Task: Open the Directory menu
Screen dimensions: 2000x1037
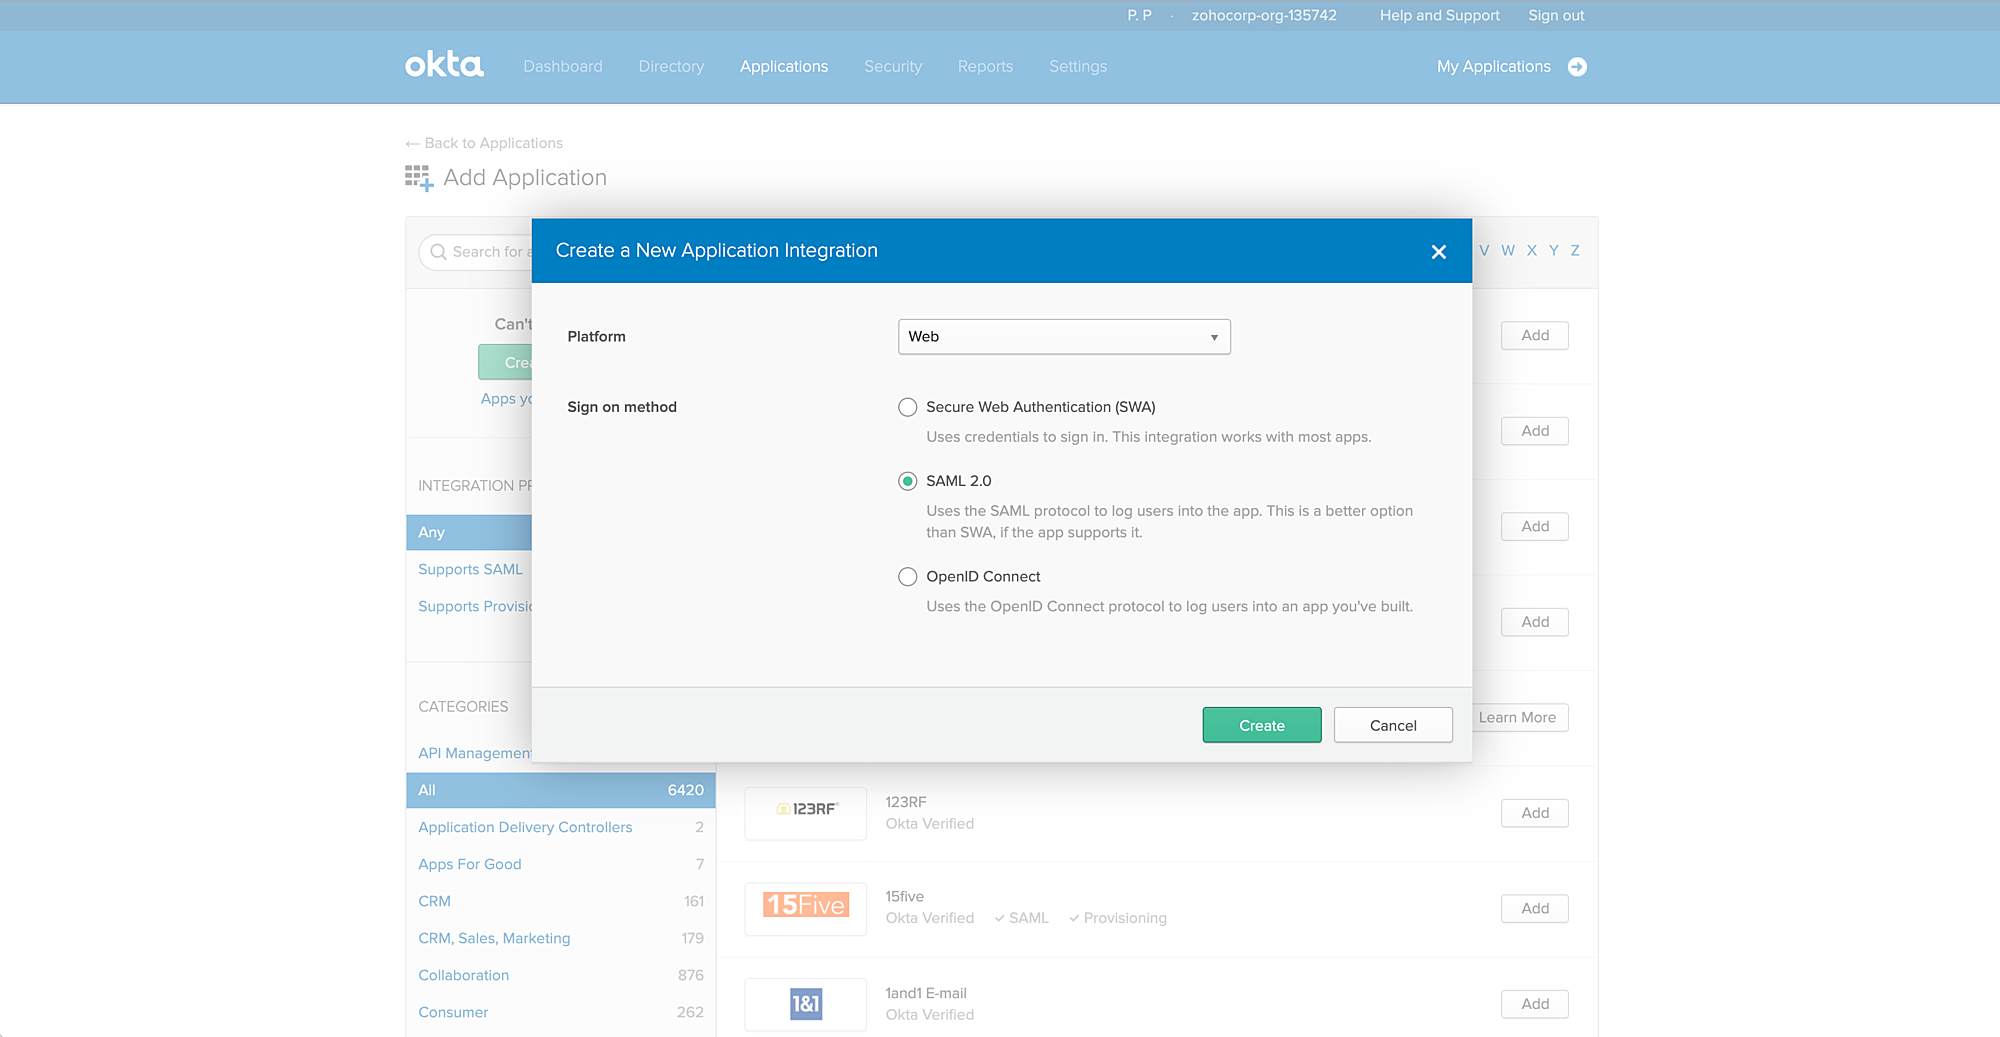Action: coord(671,67)
